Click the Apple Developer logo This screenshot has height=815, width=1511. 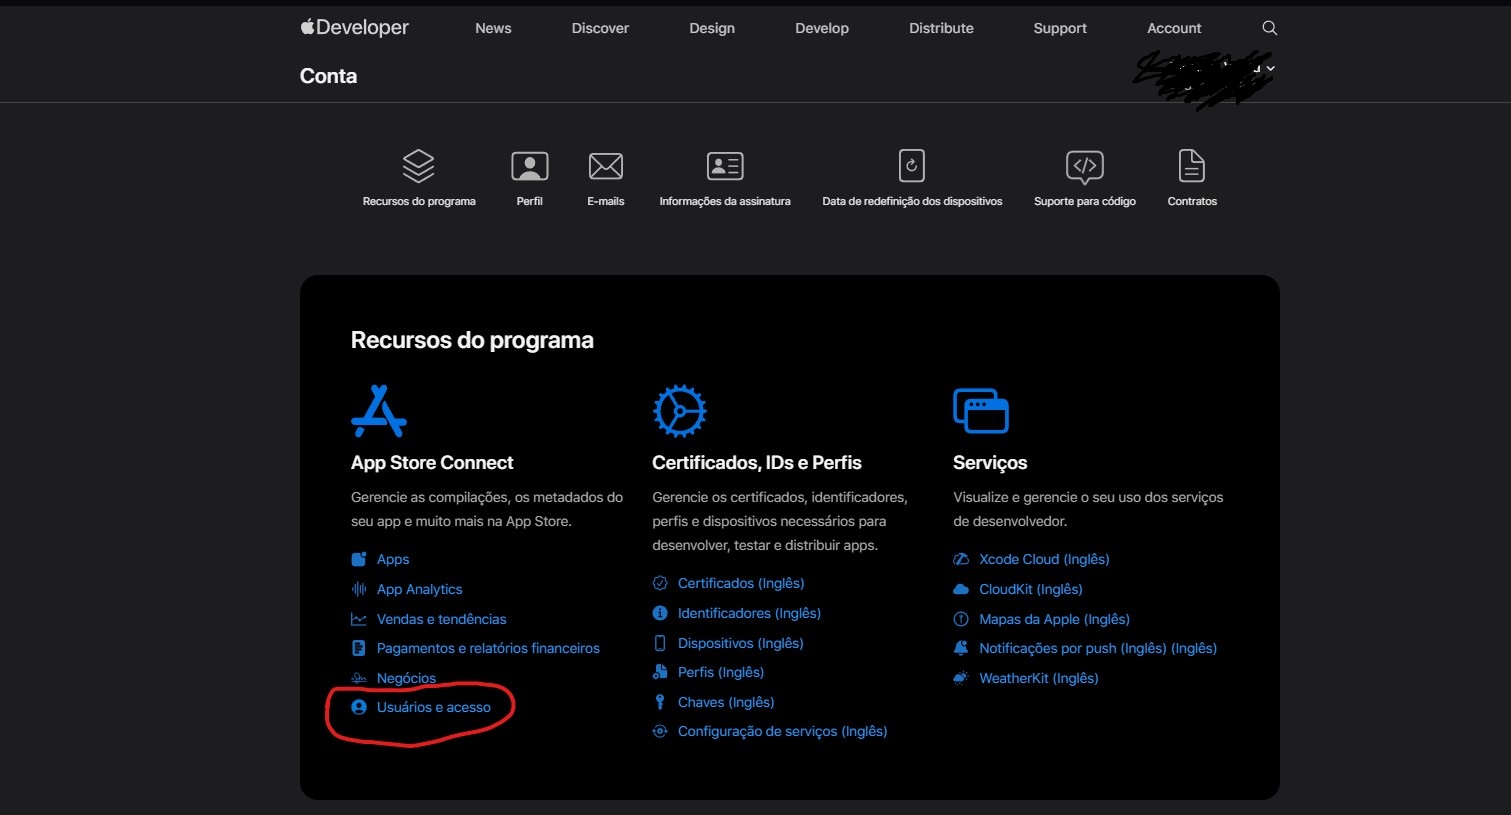355,28
